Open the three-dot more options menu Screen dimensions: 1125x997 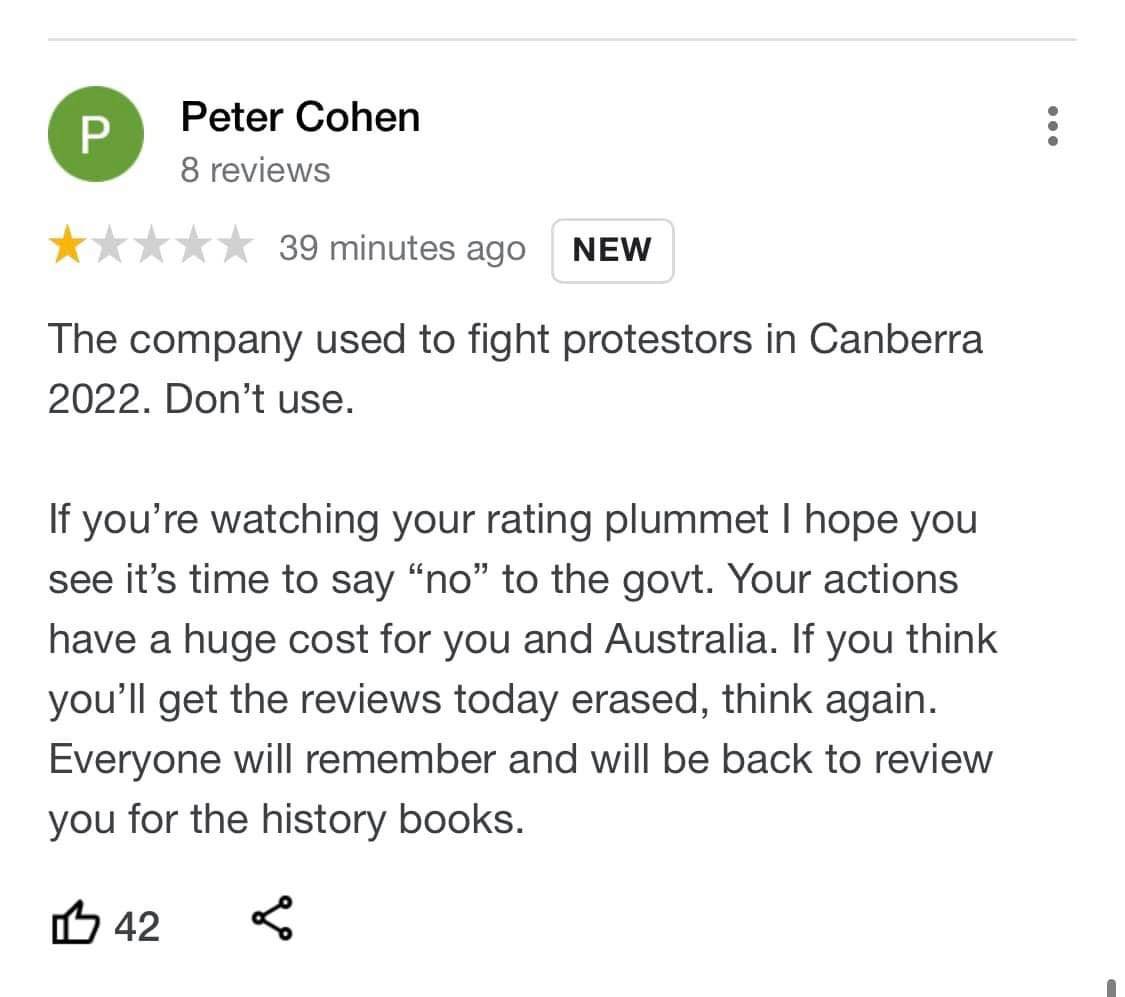(x=1053, y=126)
